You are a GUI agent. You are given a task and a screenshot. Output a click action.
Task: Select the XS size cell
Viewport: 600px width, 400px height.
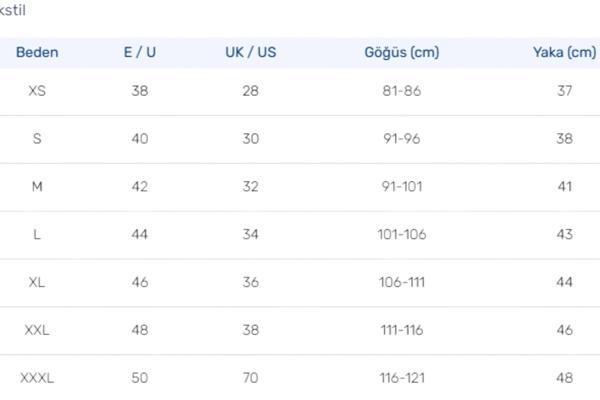(37, 90)
